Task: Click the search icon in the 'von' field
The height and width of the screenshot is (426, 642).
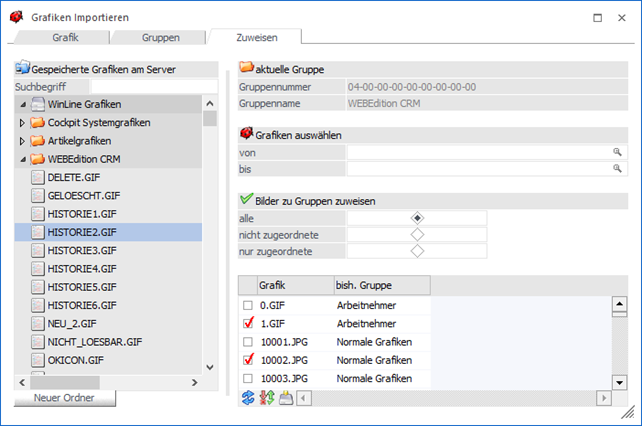Action: pos(618,152)
